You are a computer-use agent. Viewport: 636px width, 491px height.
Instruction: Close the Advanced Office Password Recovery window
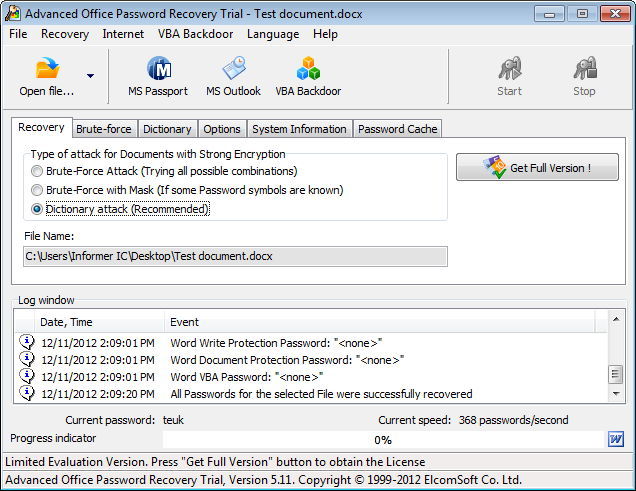(x=615, y=14)
